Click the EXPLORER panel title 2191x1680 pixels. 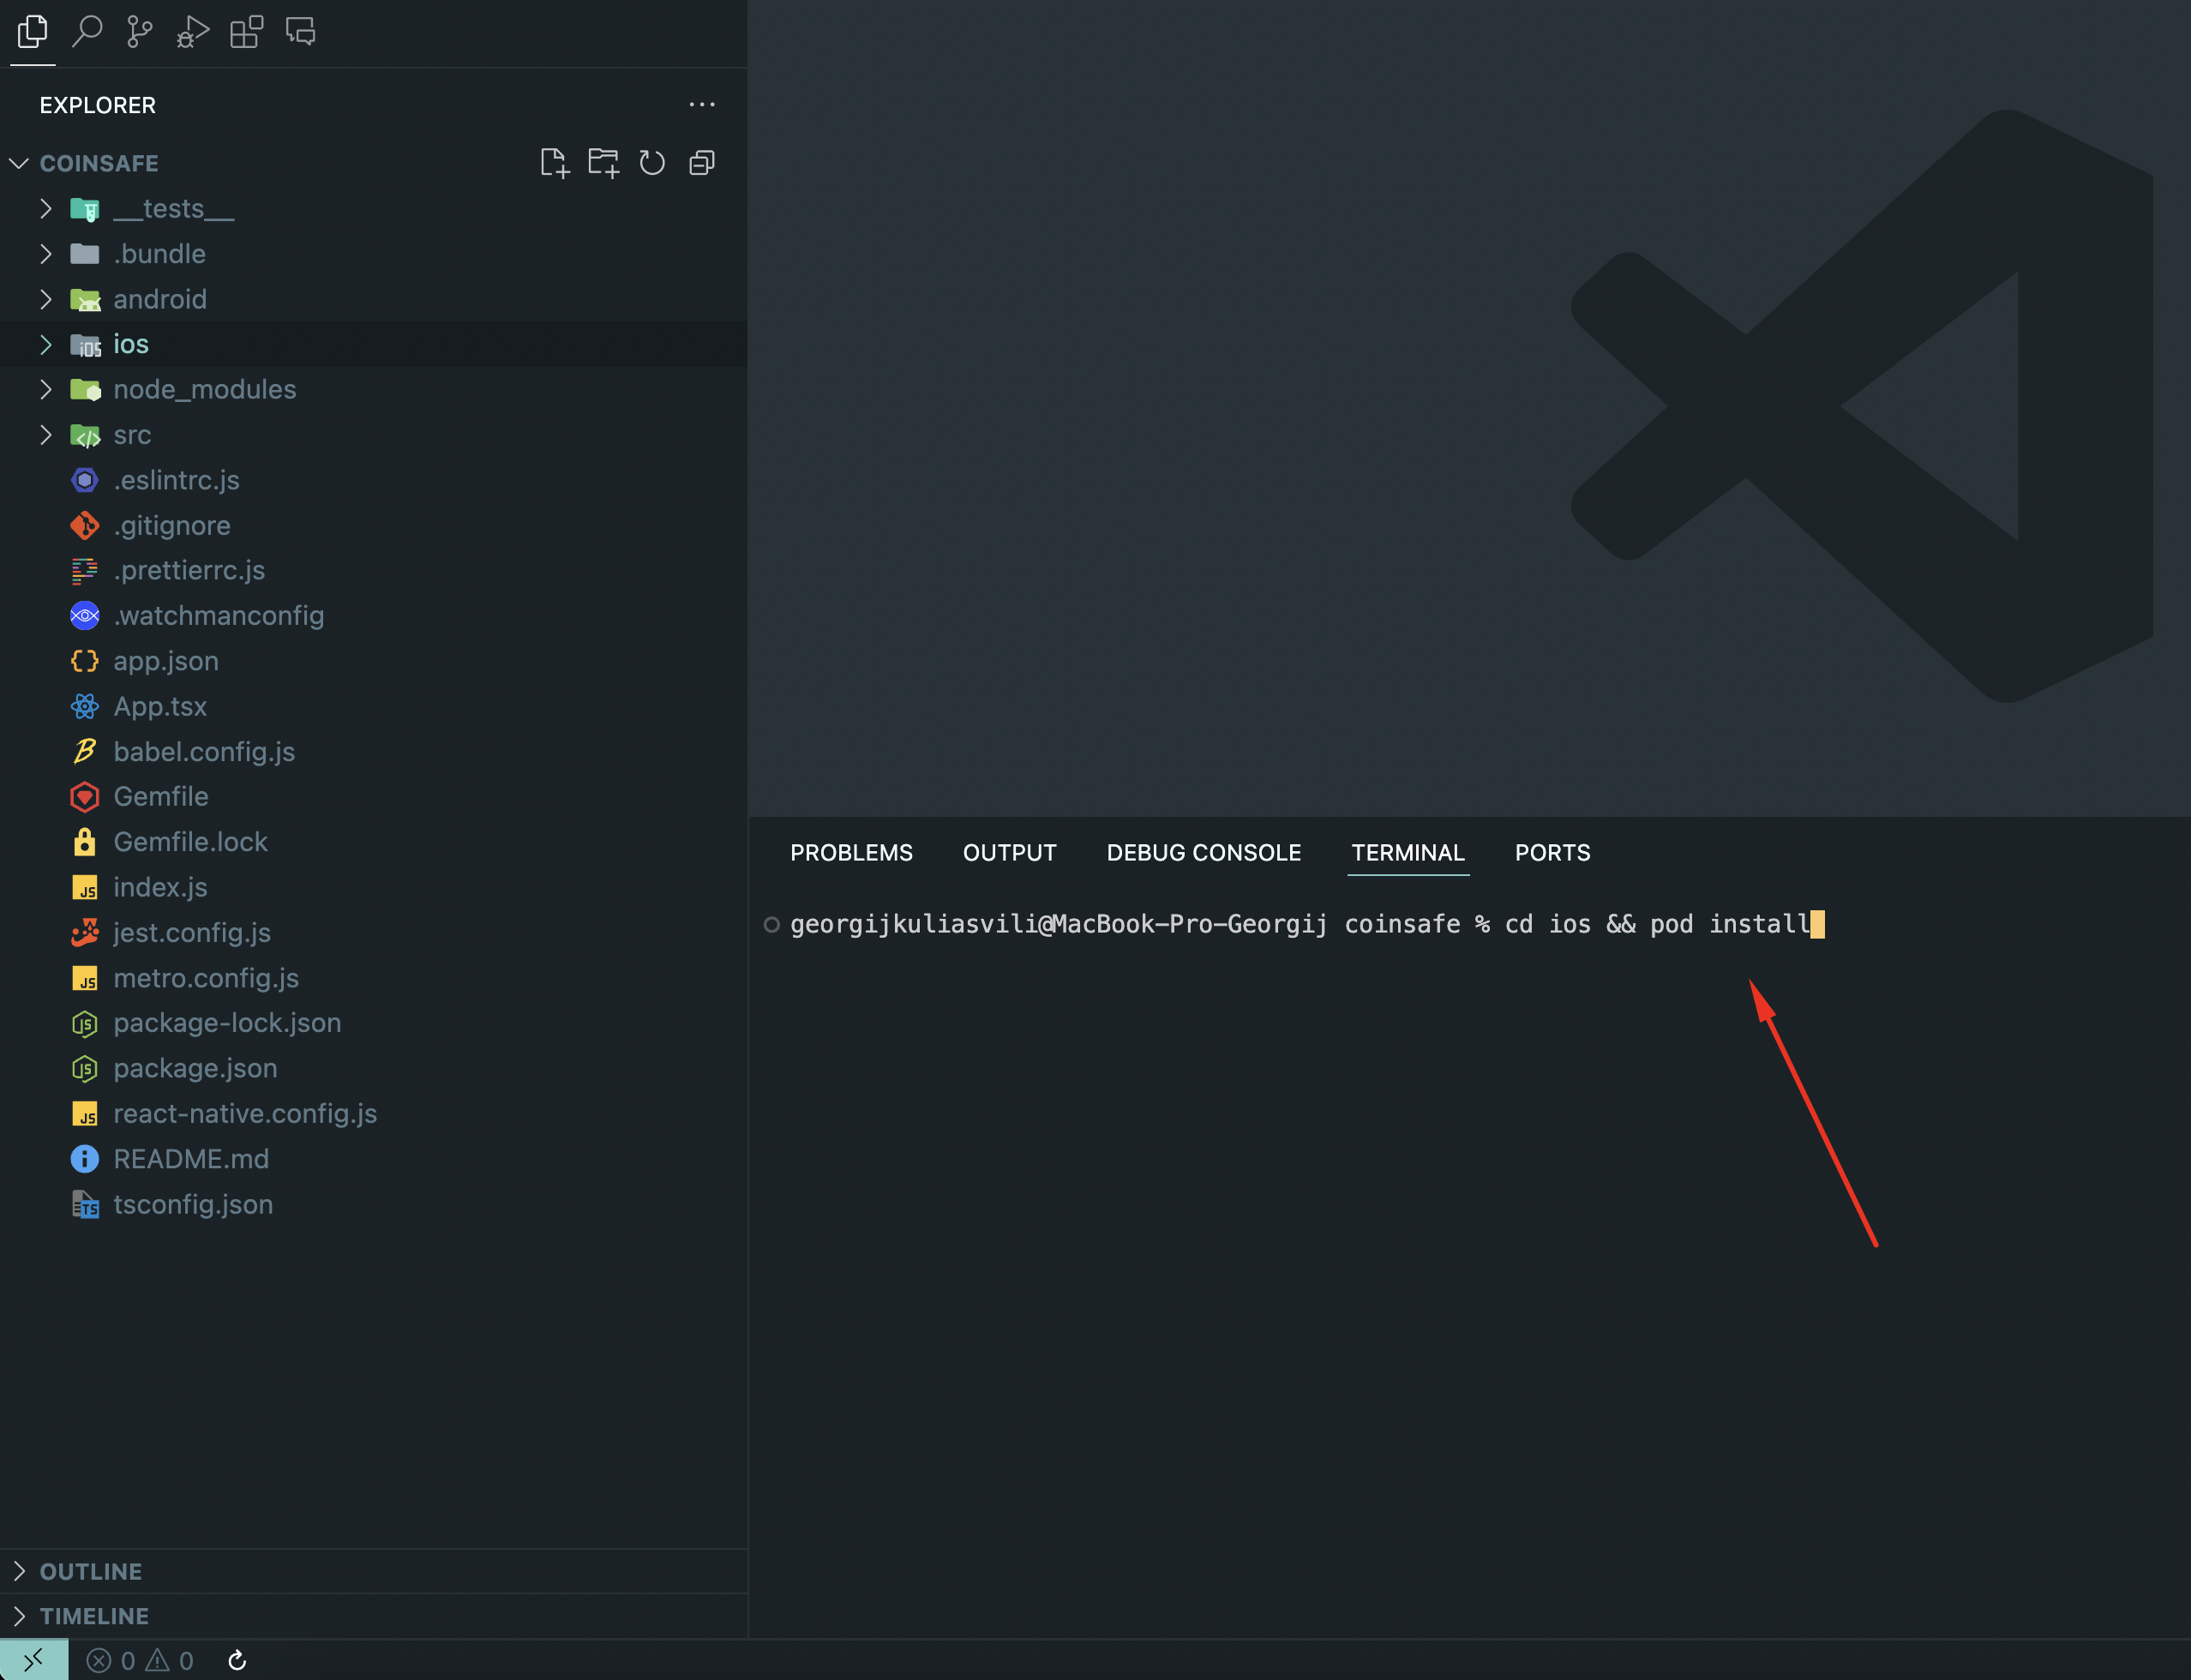pyautogui.click(x=97, y=105)
